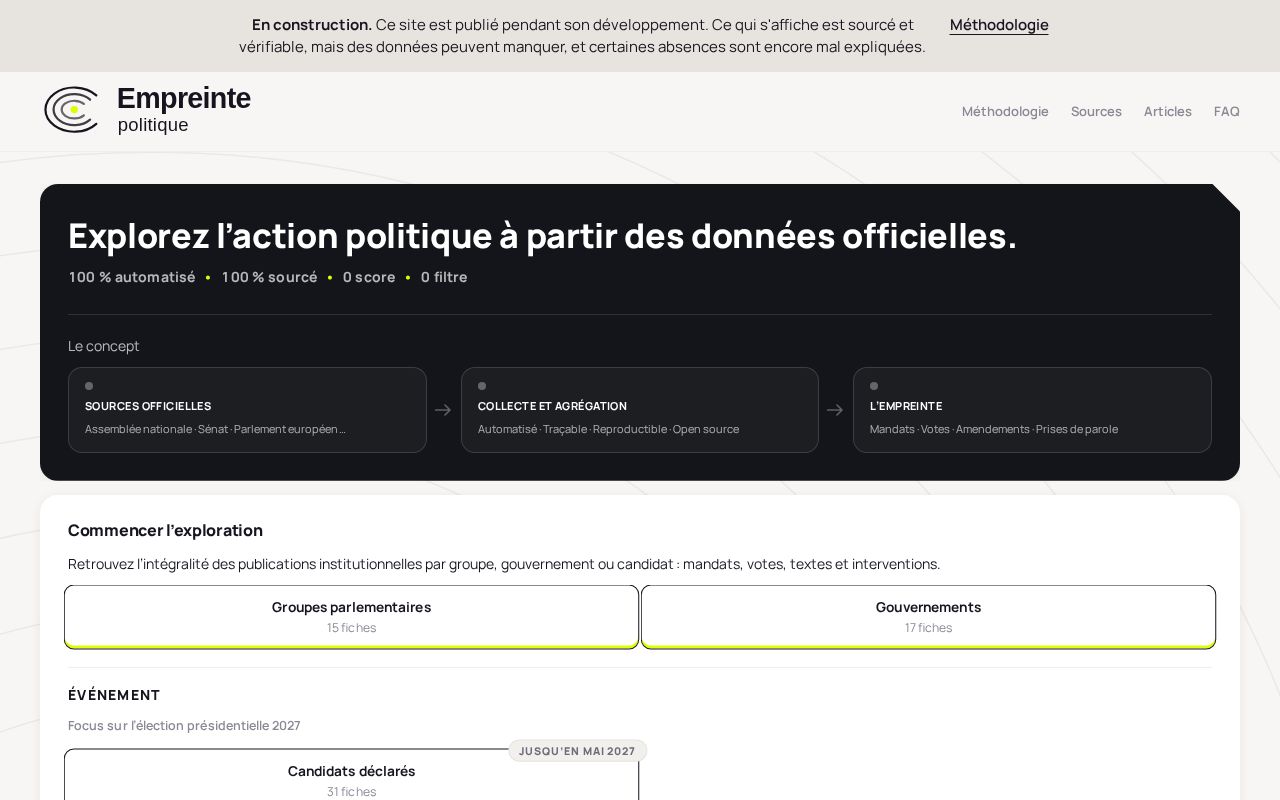Click the main headline 'Explorez l'action politique'
This screenshot has width=1280, height=800.
(542, 236)
